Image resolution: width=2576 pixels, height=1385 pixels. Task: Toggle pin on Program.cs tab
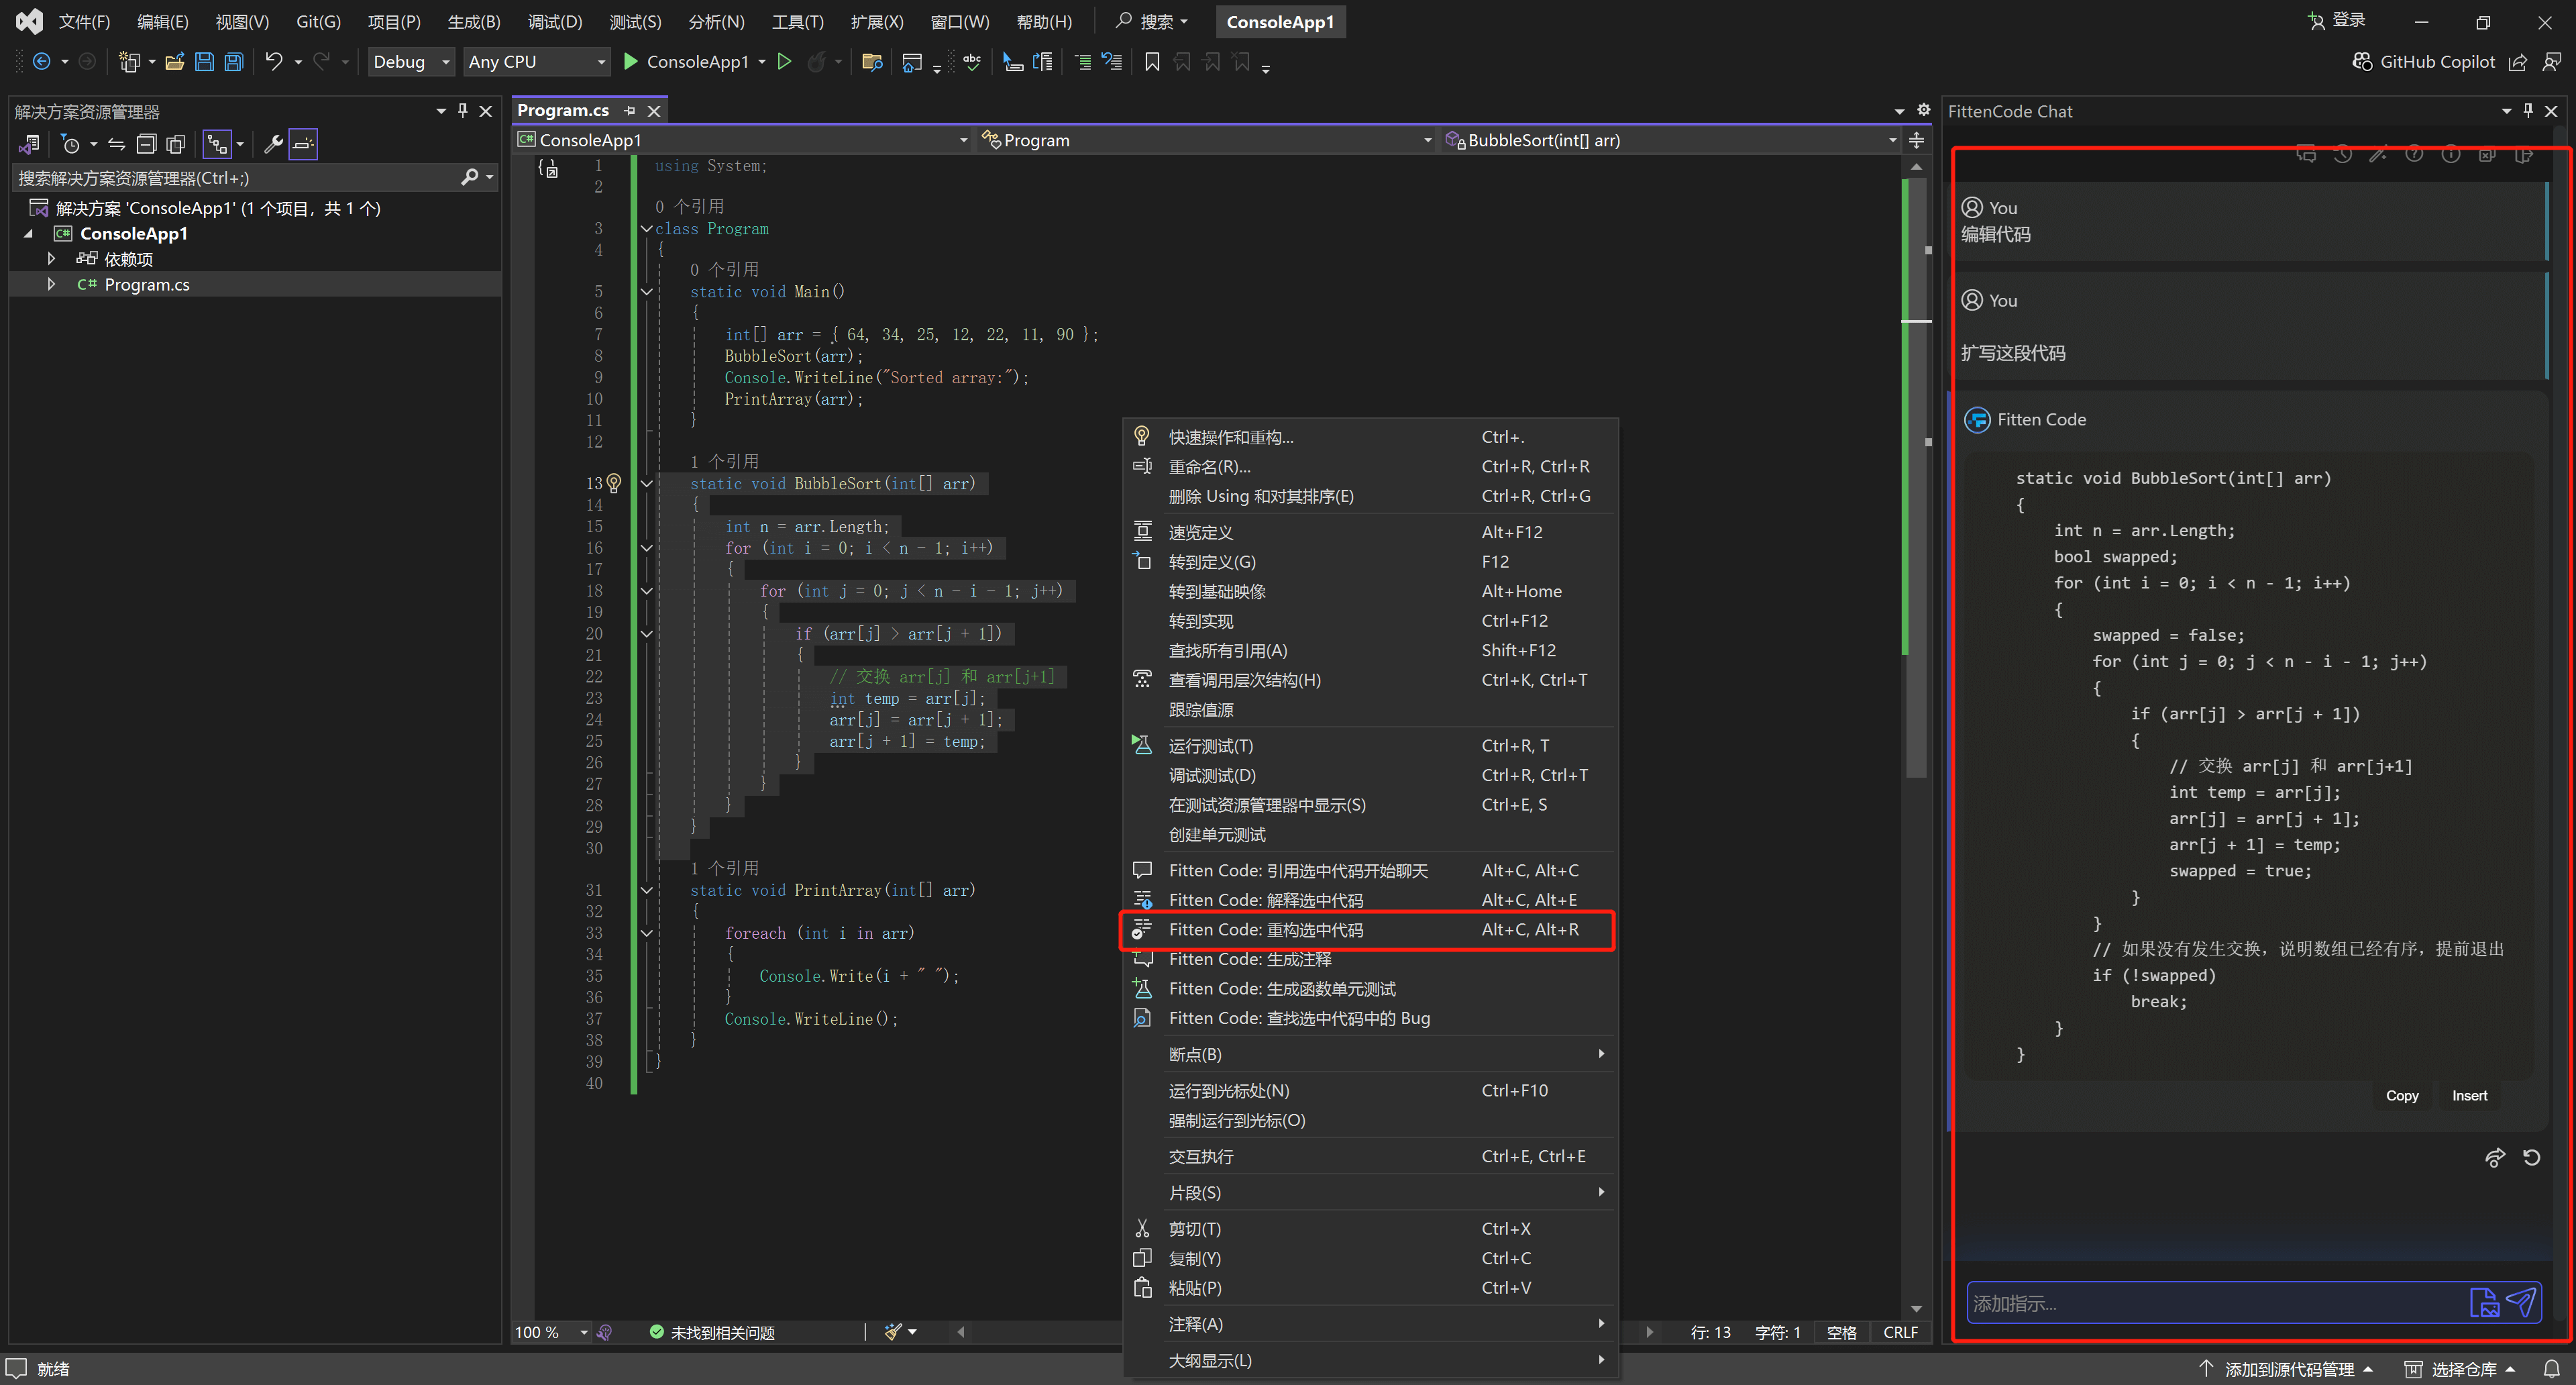[x=630, y=110]
